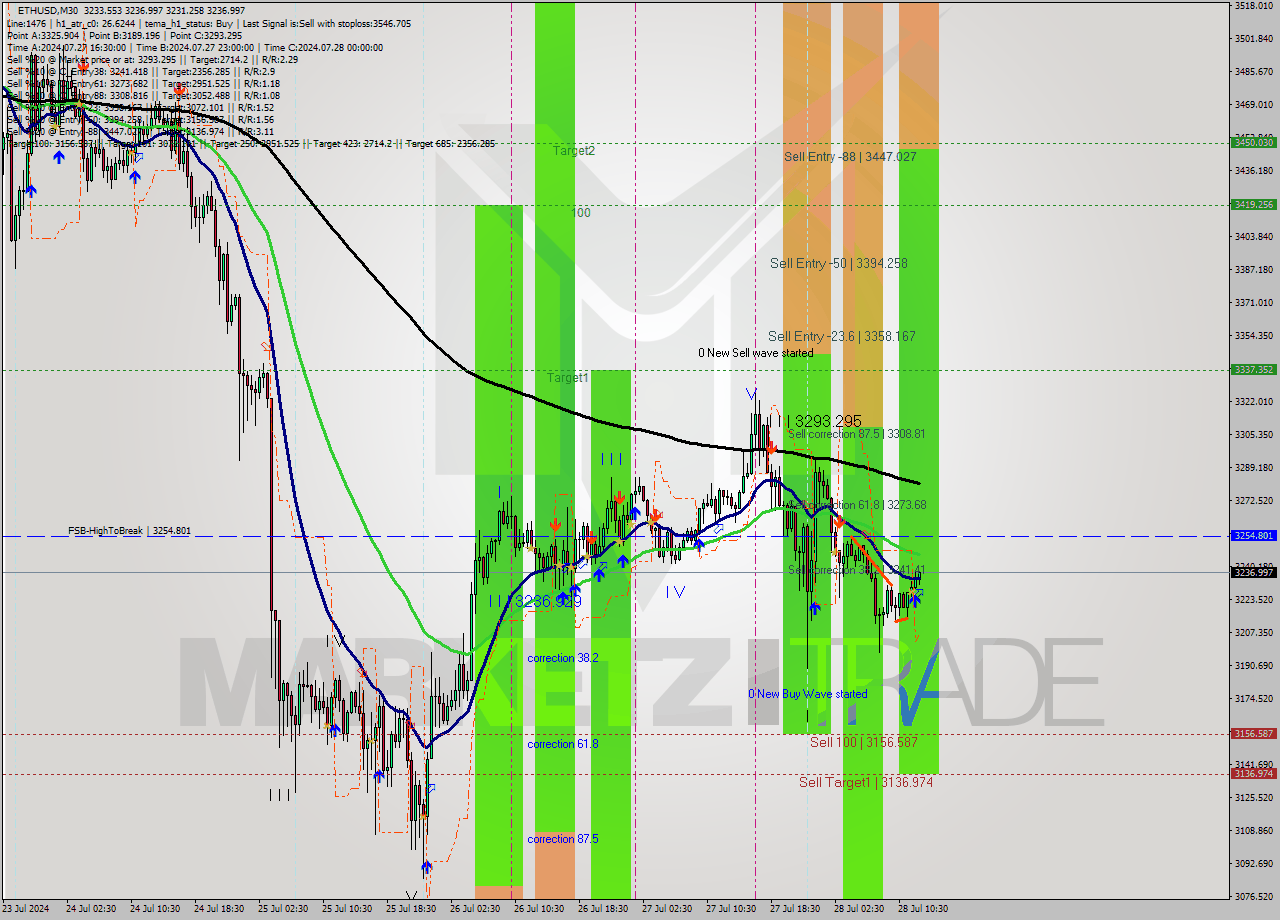Click the 3518.010 price axis value
The width and height of the screenshot is (1280, 920).
click(x=1254, y=6)
